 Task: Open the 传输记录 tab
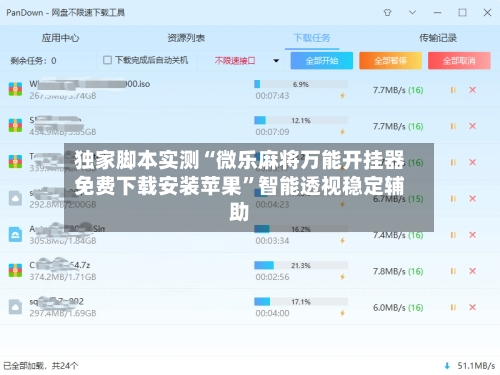[438, 38]
